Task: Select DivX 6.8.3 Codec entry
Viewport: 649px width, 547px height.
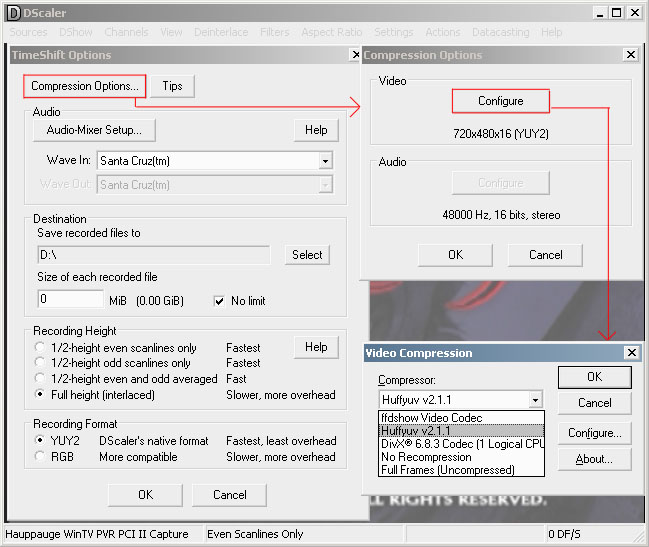Action: [x=461, y=444]
